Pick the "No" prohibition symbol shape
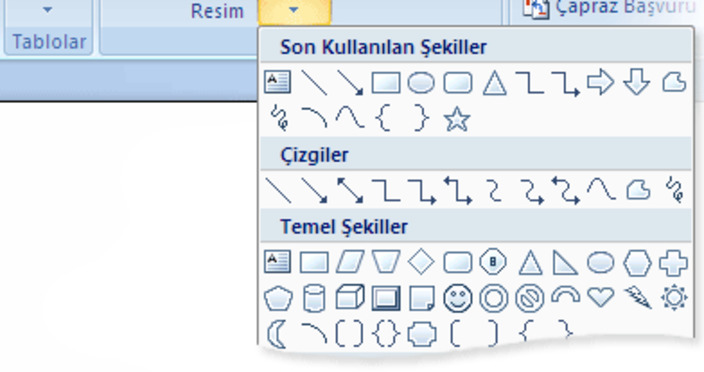 pyautogui.click(x=530, y=298)
